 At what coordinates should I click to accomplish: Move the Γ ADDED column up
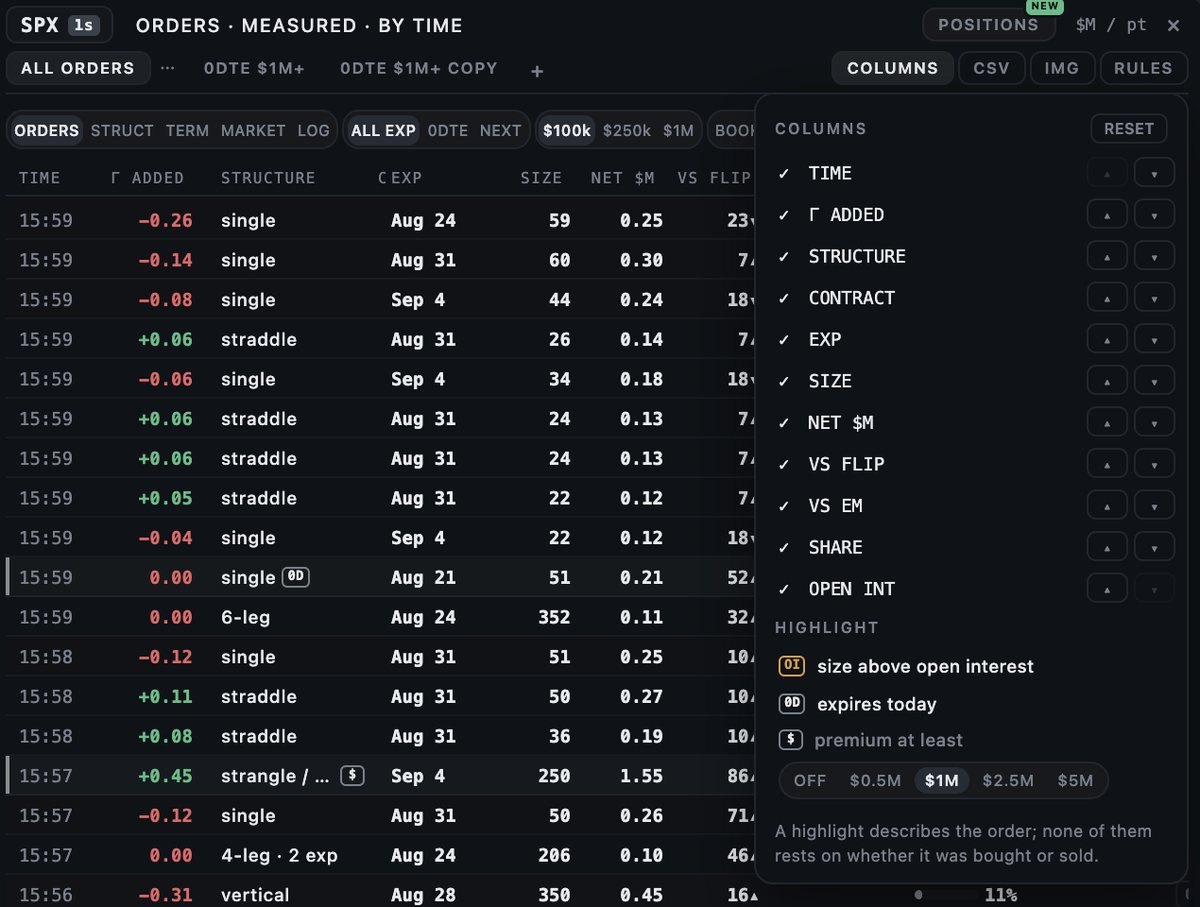coord(1107,215)
